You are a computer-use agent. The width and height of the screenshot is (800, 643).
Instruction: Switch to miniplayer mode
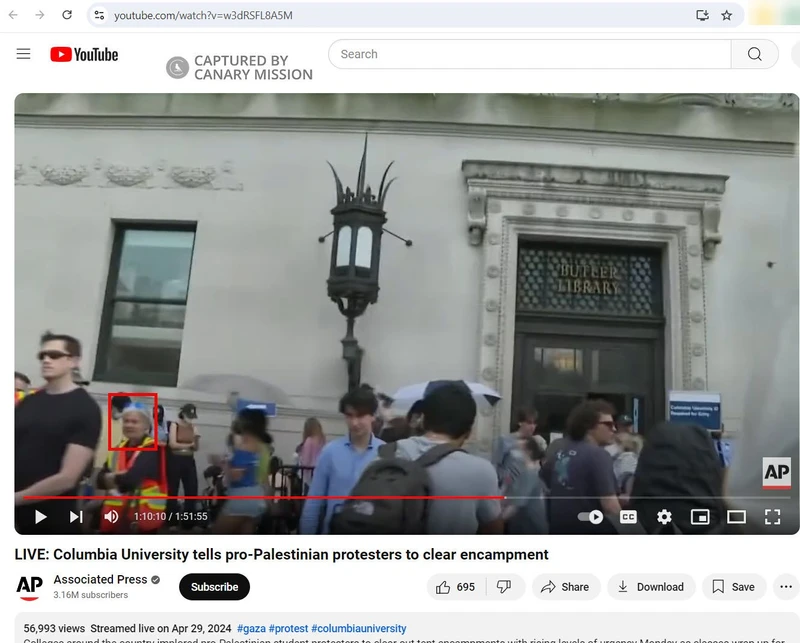pos(700,517)
